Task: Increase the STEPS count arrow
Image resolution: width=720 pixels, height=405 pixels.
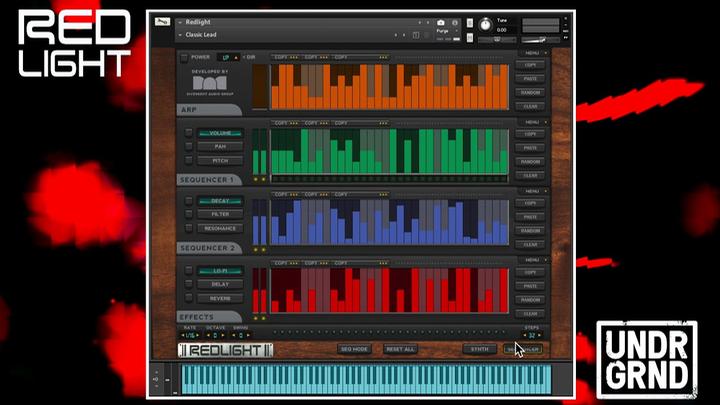Action: pyautogui.click(x=539, y=335)
